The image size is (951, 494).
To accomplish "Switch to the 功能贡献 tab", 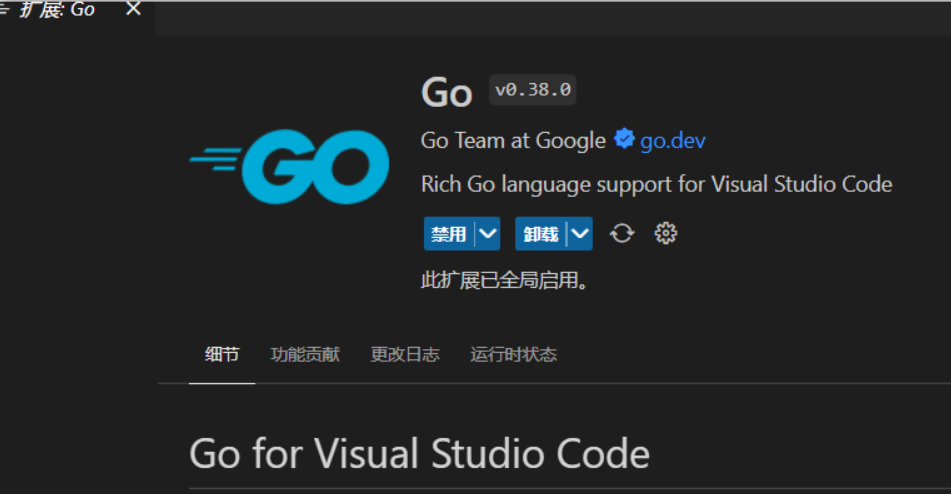I will (305, 355).
